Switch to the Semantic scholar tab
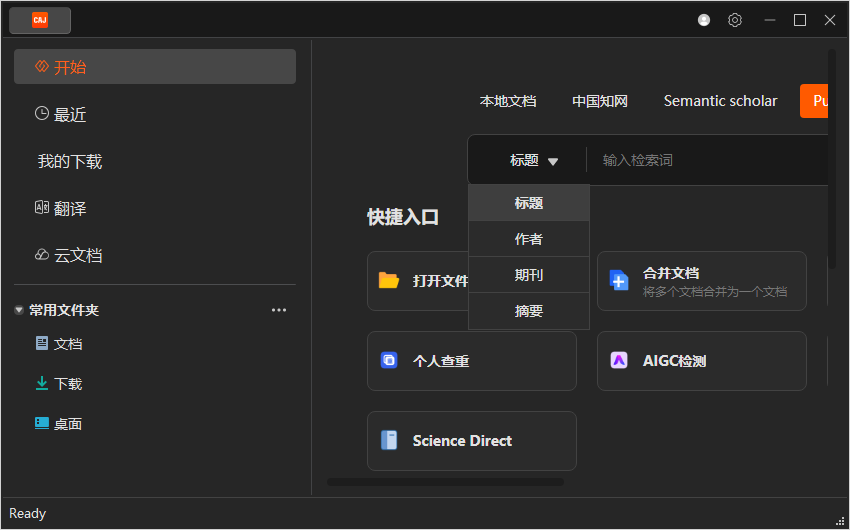Viewport: 850px width, 530px height. [720, 101]
